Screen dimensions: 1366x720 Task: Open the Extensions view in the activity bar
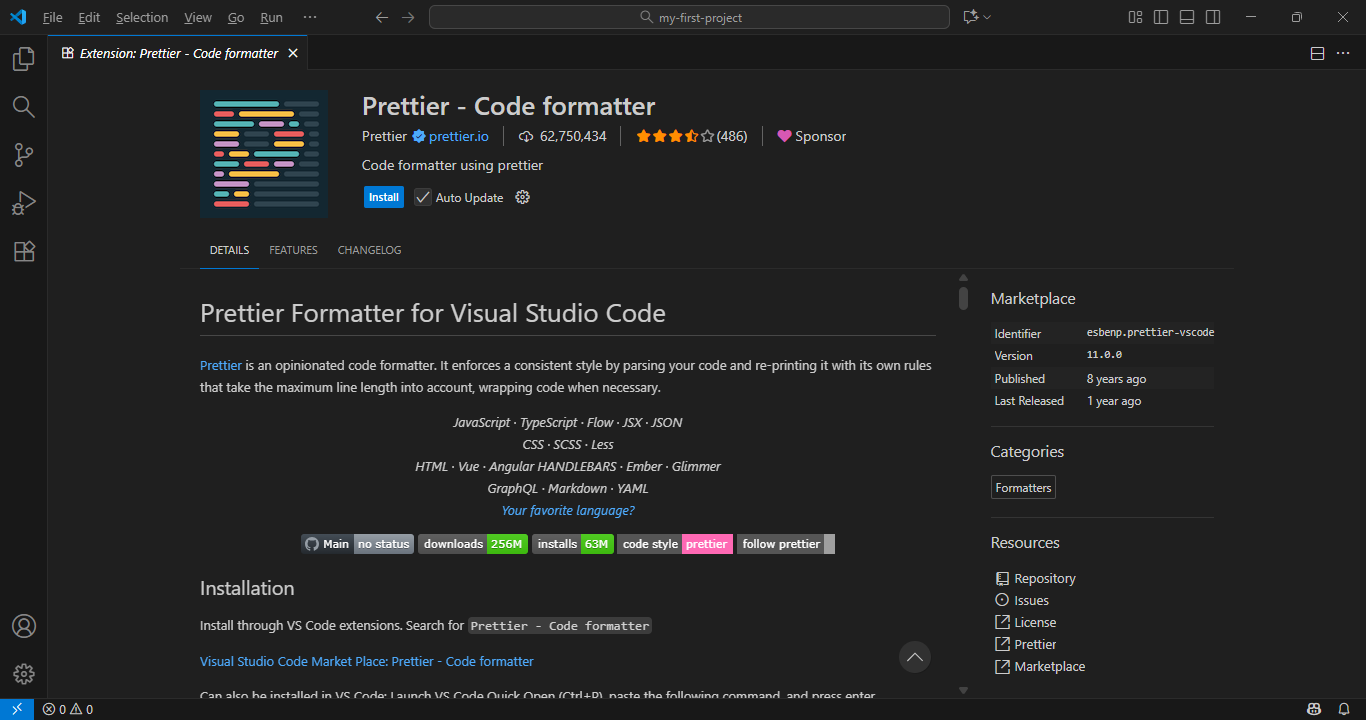pos(24,251)
